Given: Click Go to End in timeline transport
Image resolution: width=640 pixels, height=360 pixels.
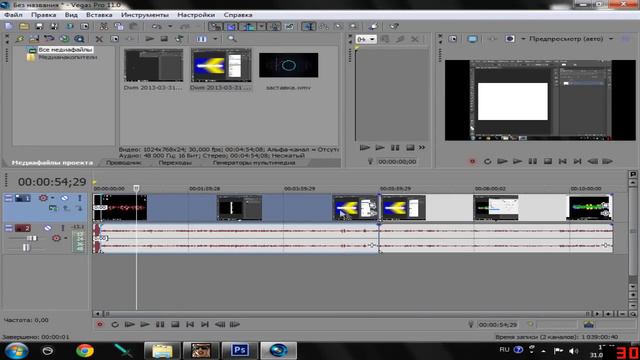Looking at the screenshot, I should pyautogui.click(x=205, y=324).
